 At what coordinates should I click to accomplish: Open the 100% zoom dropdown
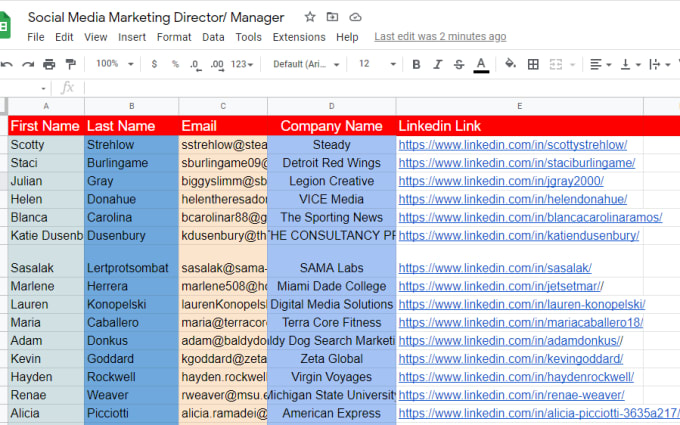click(x=114, y=64)
